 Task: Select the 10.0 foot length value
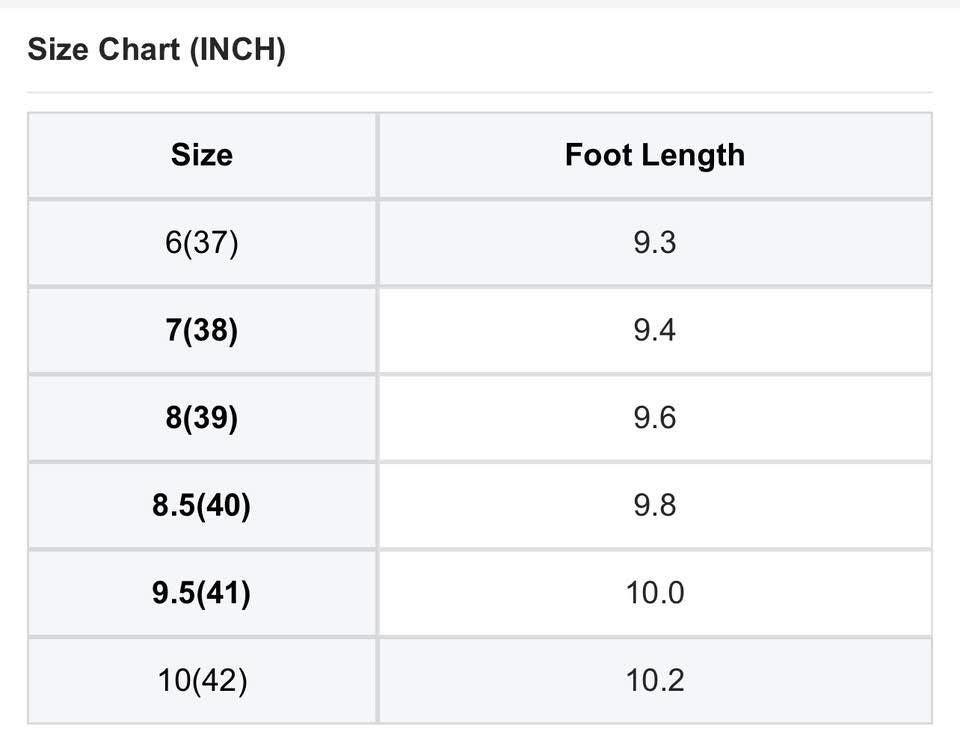pyautogui.click(x=655, y=593)
